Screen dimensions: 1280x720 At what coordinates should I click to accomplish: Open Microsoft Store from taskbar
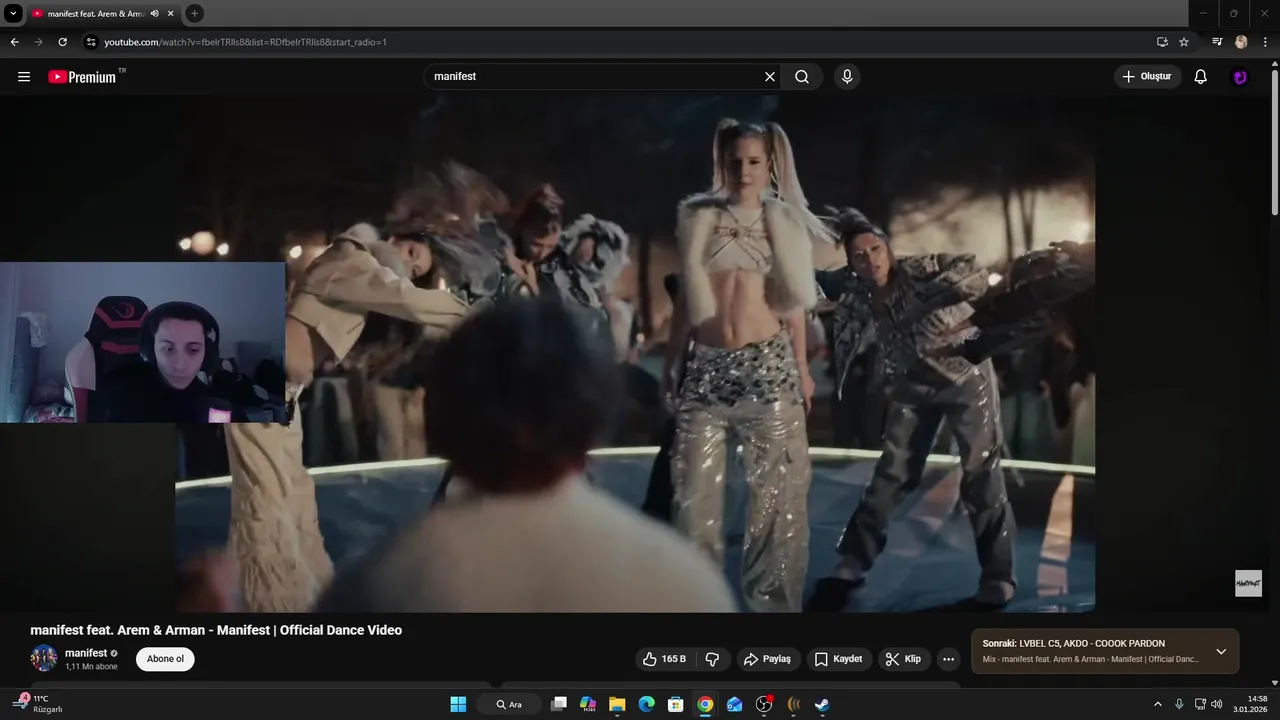(676, 704)
